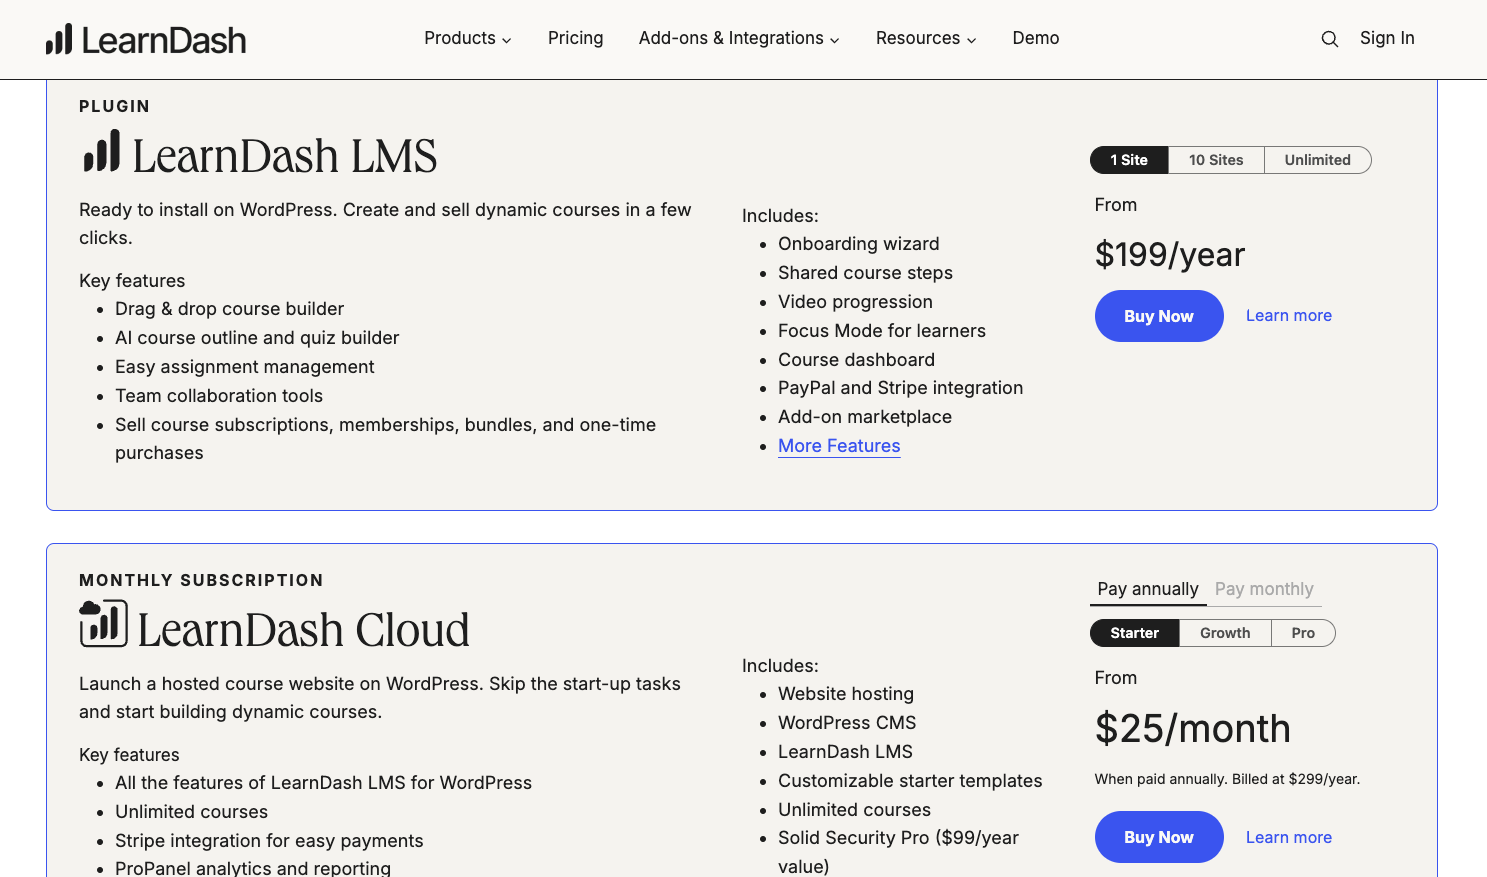Screen dimensions: 1487x877
Task: Select the Growth plan tier
Action: click(x=1225, y=632)
